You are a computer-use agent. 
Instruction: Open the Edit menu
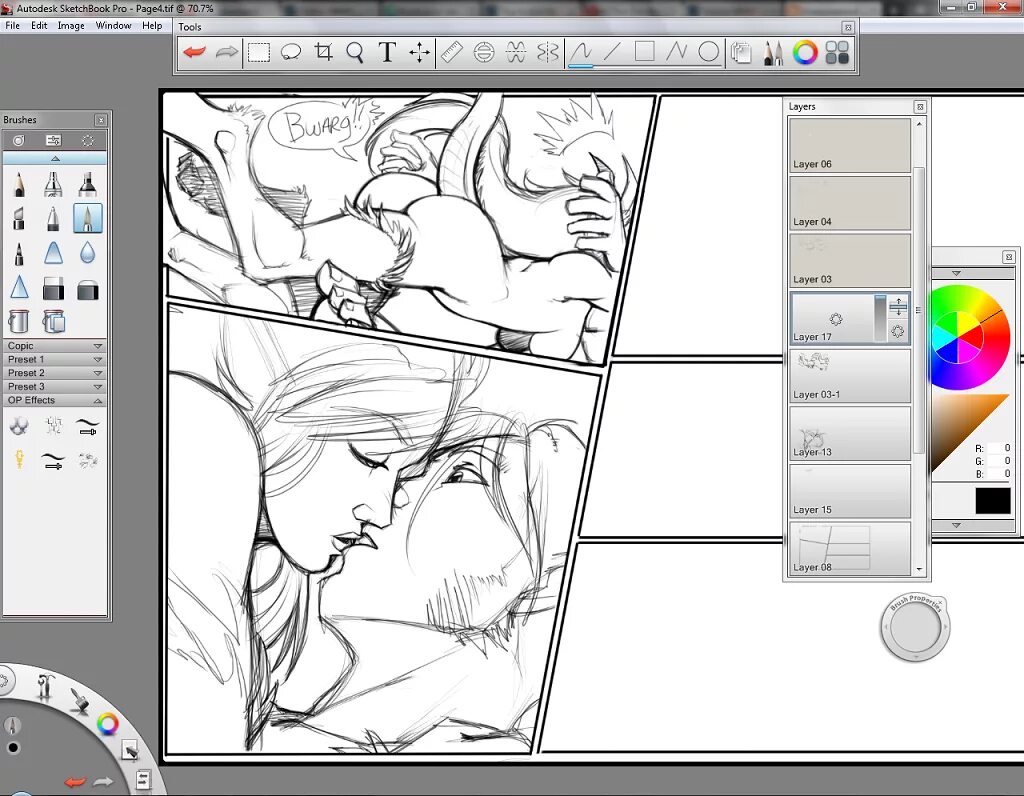[x=39, y=25]
